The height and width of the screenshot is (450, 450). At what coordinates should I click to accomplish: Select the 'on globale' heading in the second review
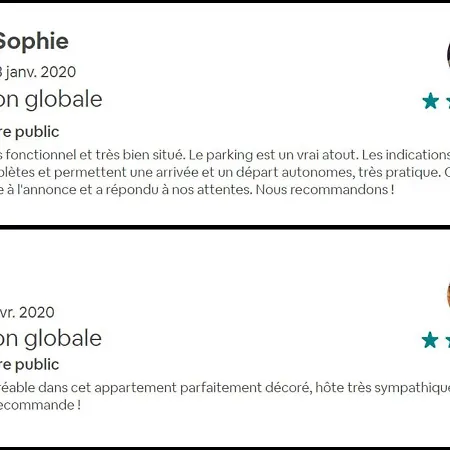pos(51,339)
